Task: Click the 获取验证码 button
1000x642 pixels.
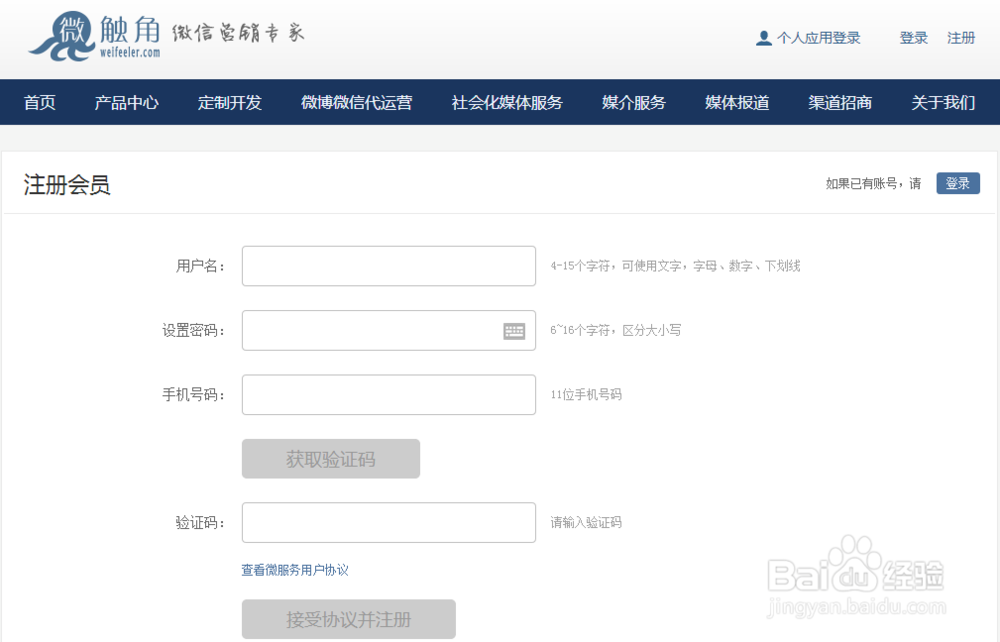Action: coord(330,458)
